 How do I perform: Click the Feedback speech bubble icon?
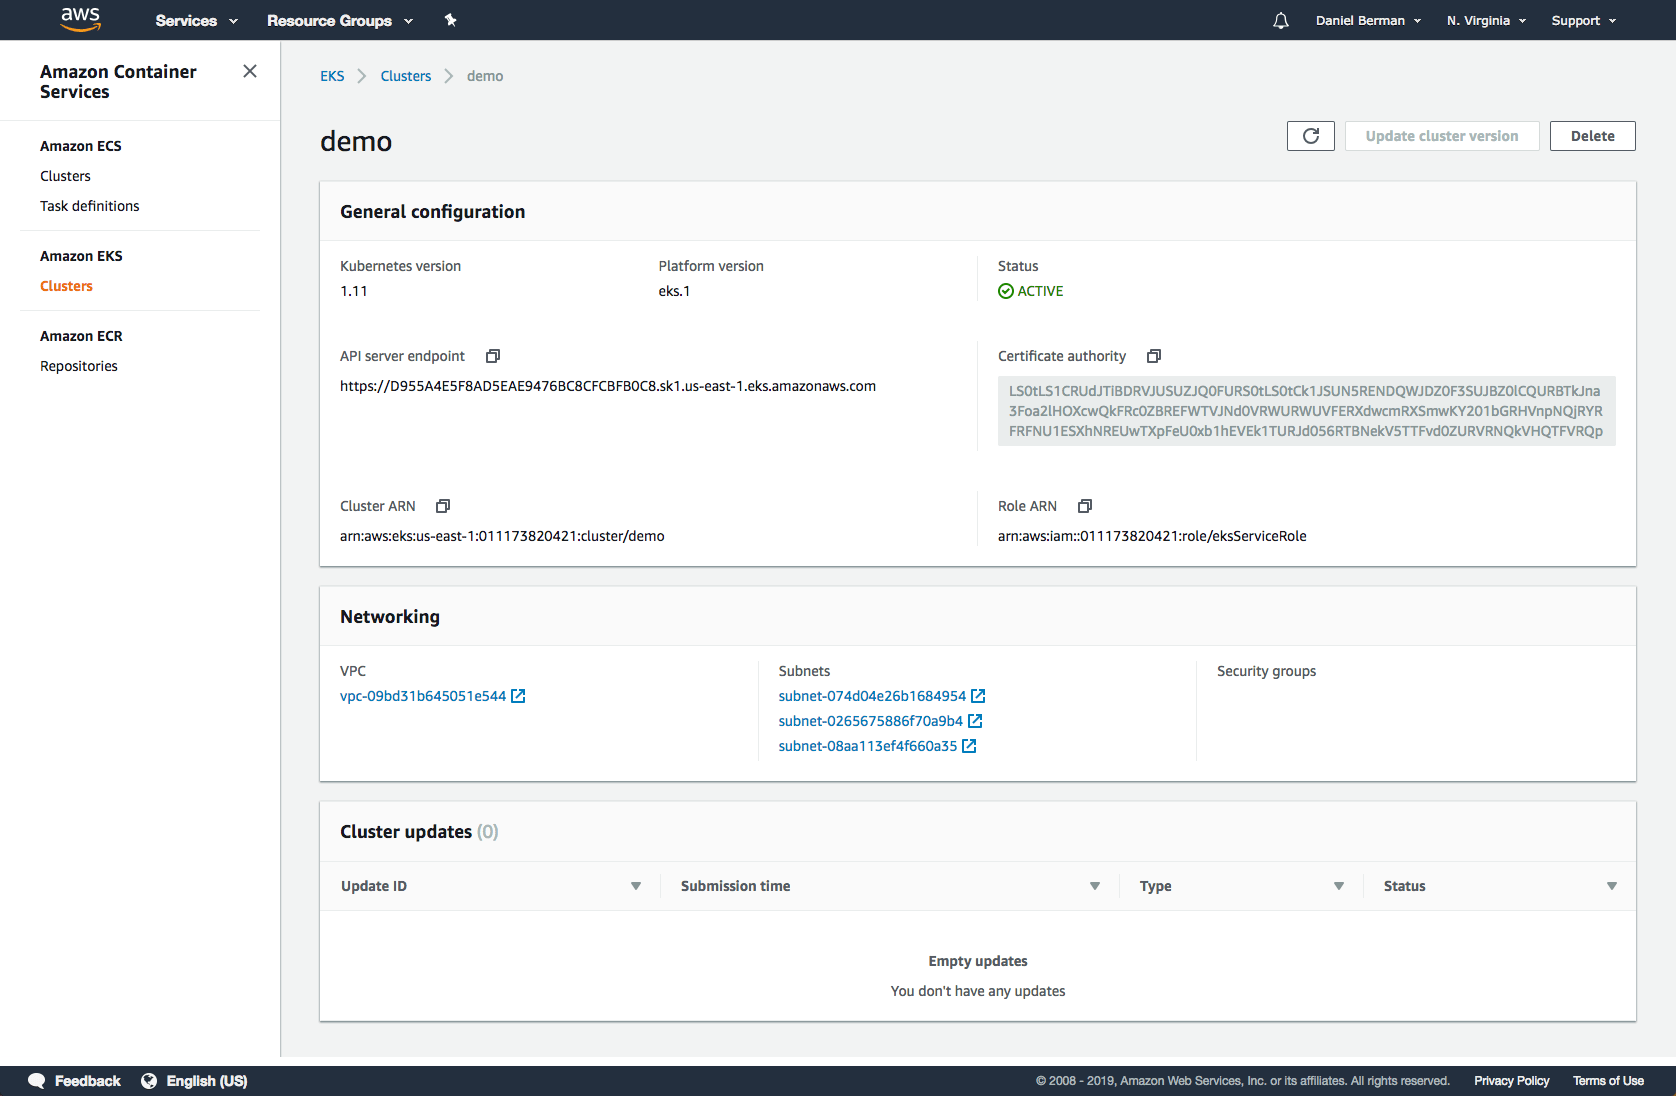click(x=37, y=1081)
